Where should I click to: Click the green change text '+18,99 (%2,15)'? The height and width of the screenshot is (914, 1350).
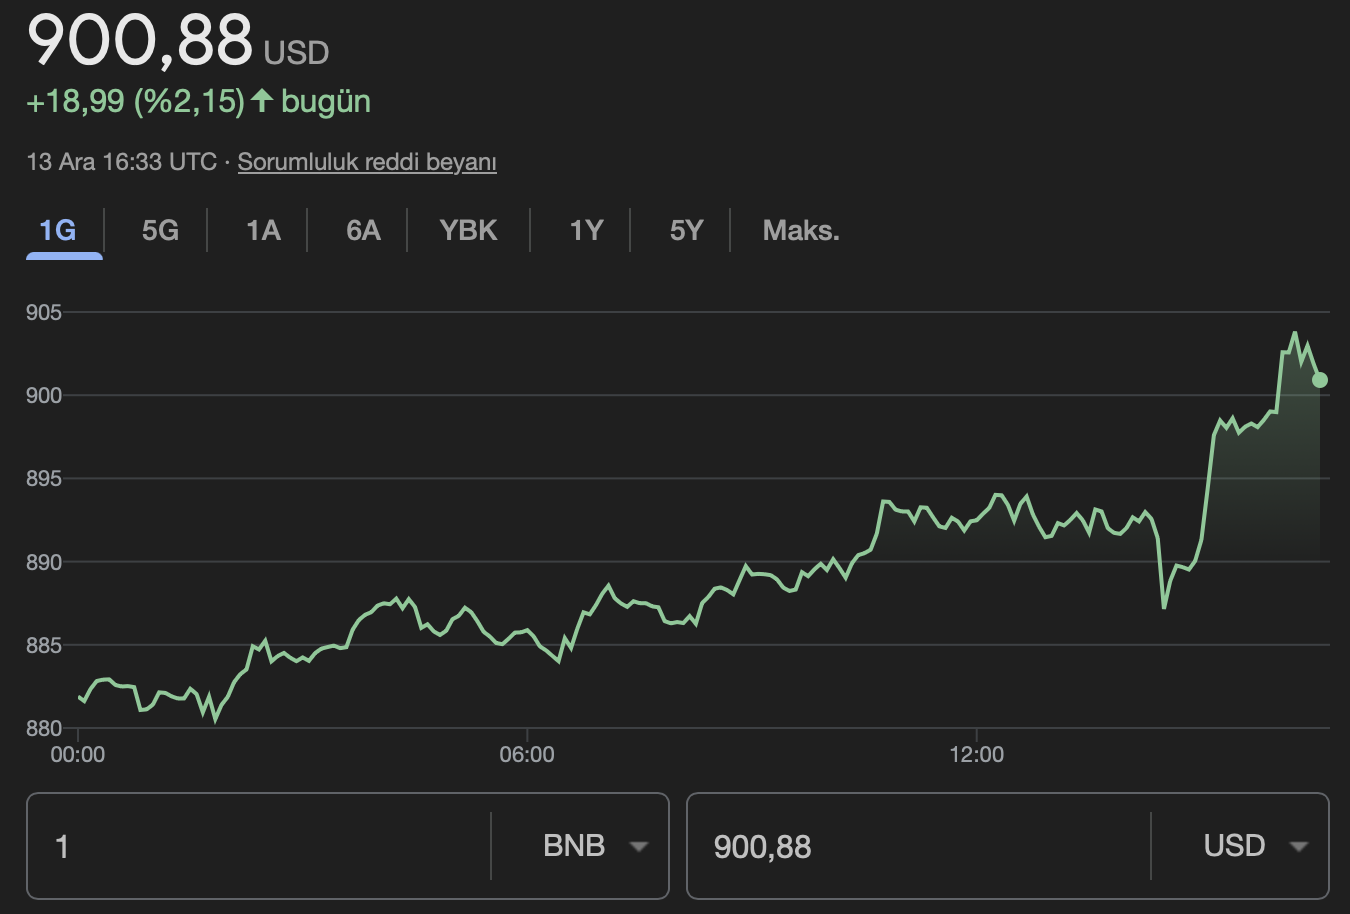click(x=135, y=100)
